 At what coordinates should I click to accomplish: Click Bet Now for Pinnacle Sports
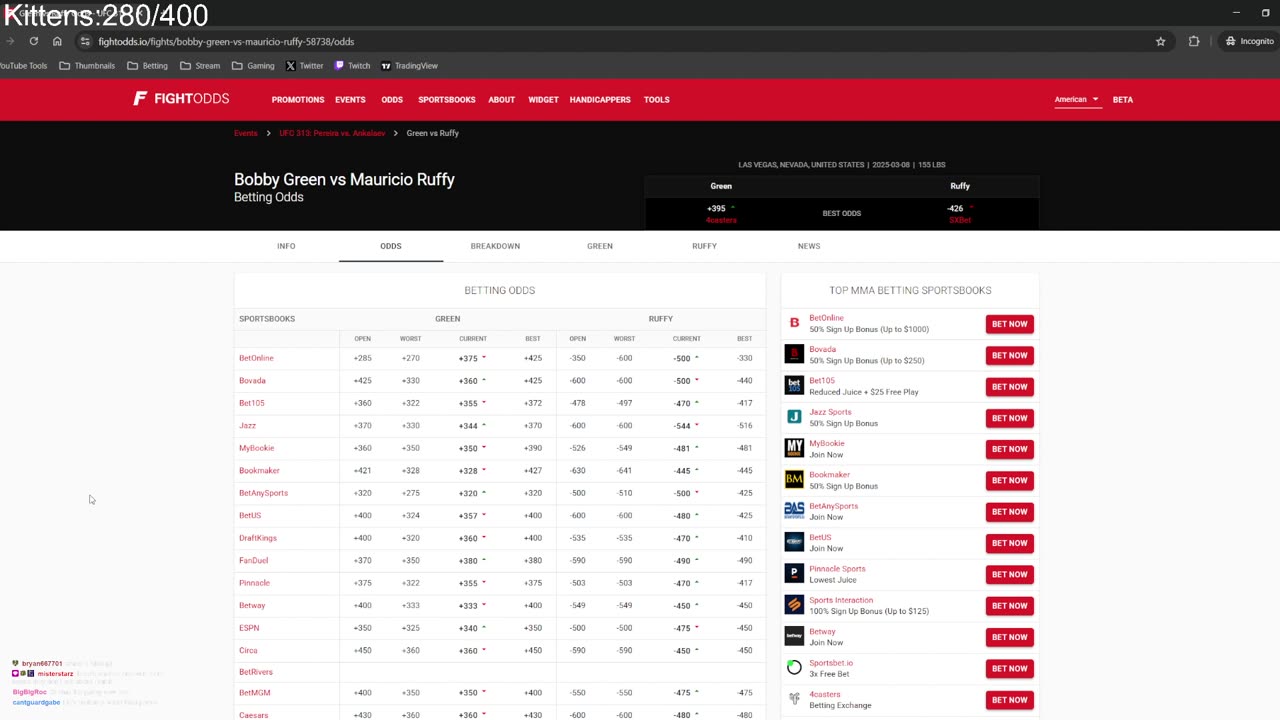[1009, 574]
